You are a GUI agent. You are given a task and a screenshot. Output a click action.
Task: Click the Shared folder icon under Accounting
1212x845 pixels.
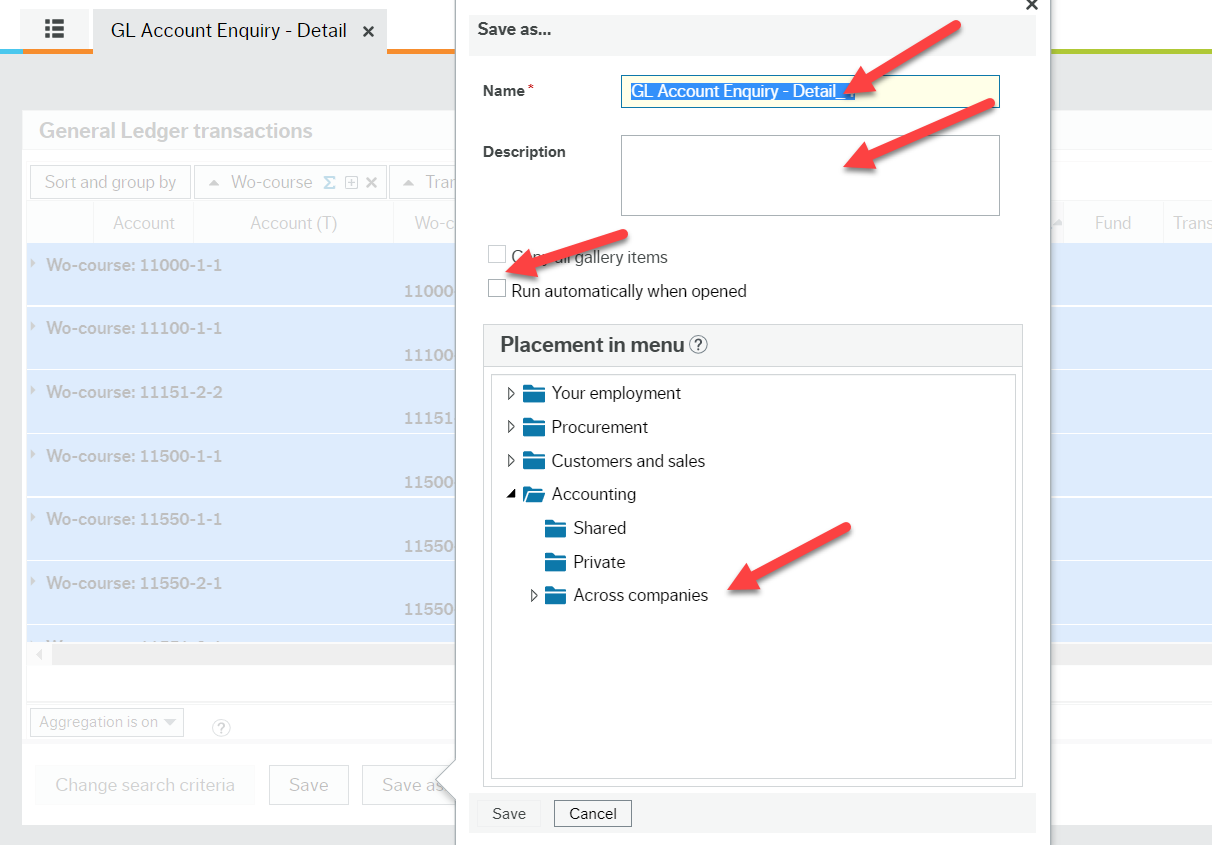(x=555, y=528)
